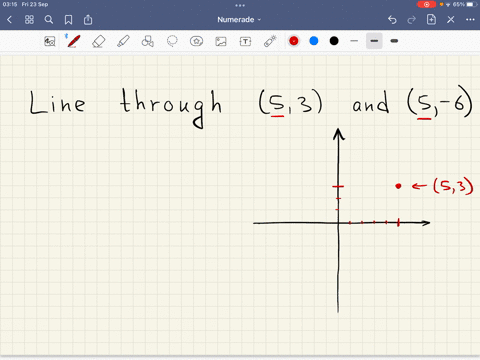Screen dimensions: 480x360
Task: Add a new page
Action: (431, 20)
